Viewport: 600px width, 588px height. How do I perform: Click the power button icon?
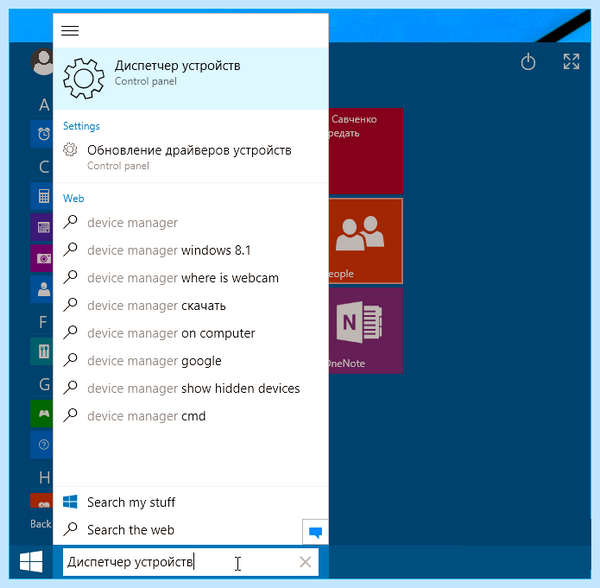528,62
